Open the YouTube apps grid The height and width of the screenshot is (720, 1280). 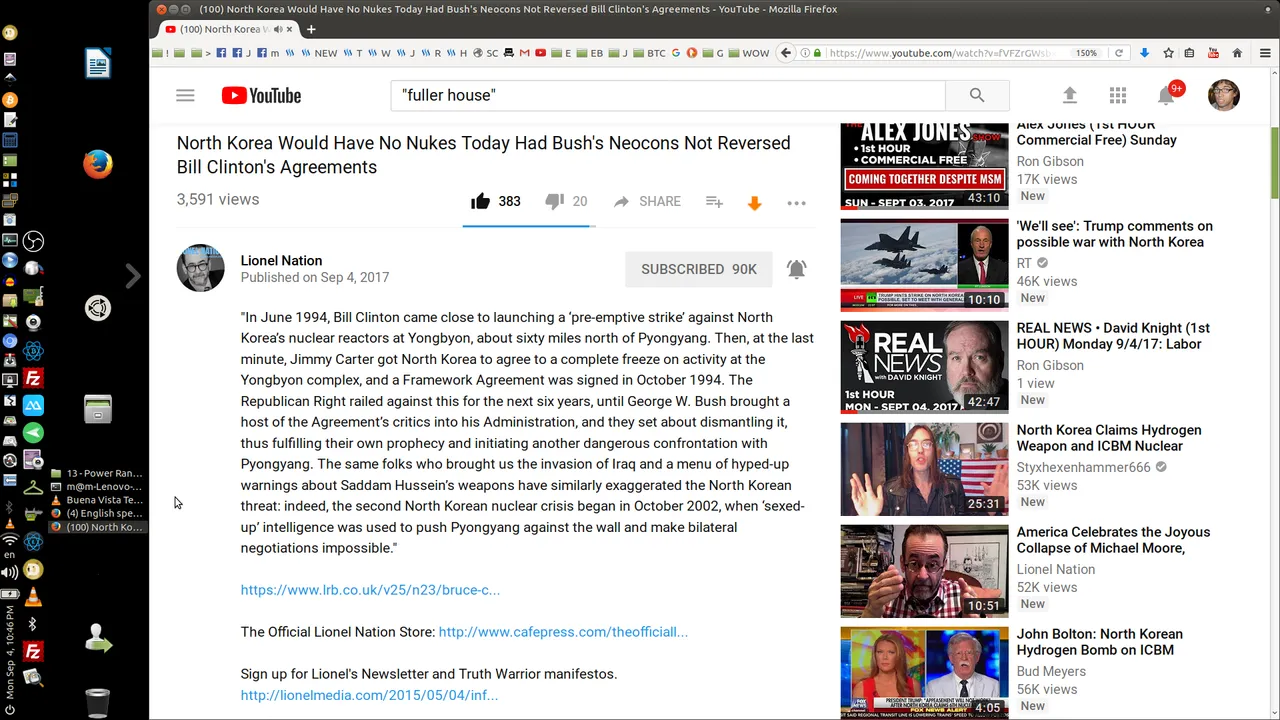1118,95
